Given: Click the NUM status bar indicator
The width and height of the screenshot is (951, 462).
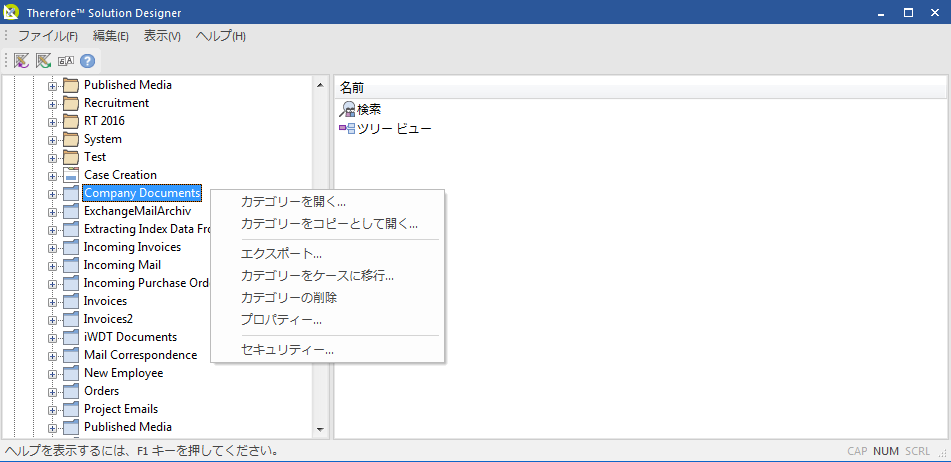Looking at the screenshot, I should 886,451.
